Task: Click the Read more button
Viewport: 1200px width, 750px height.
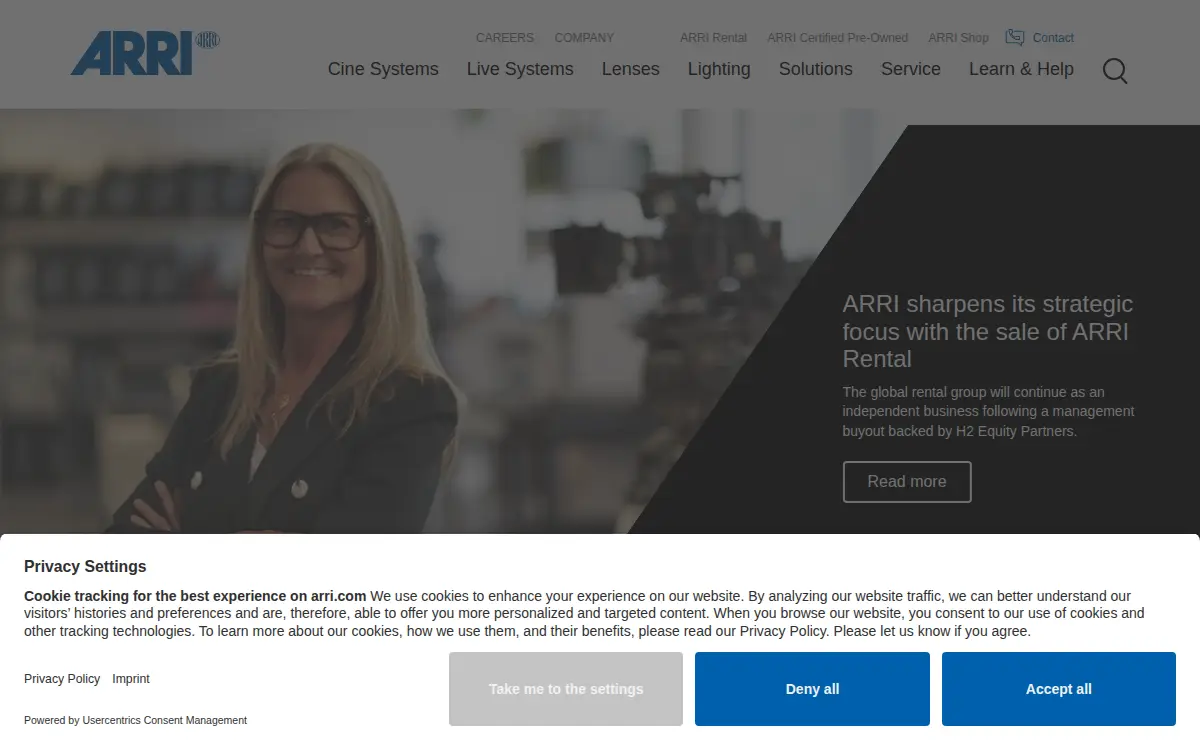Action: point(907,482)
